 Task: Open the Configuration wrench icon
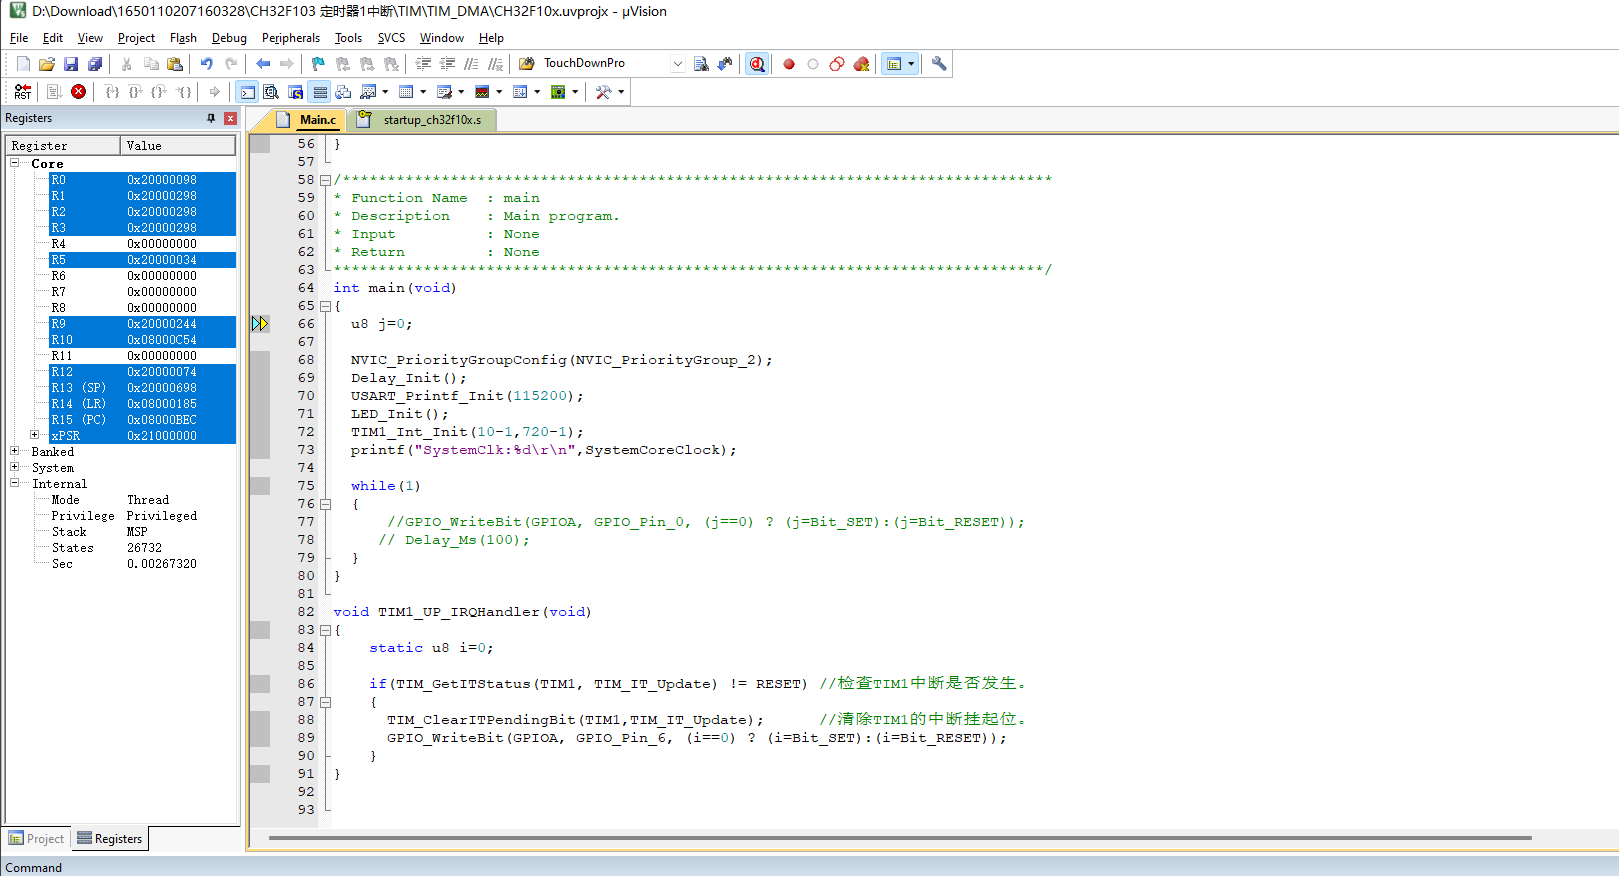pyautogui.click(x=938, y=64)
